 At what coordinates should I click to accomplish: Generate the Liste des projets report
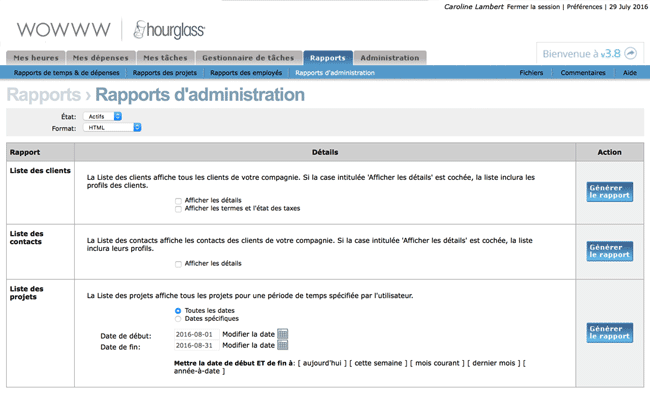point(609,333)
